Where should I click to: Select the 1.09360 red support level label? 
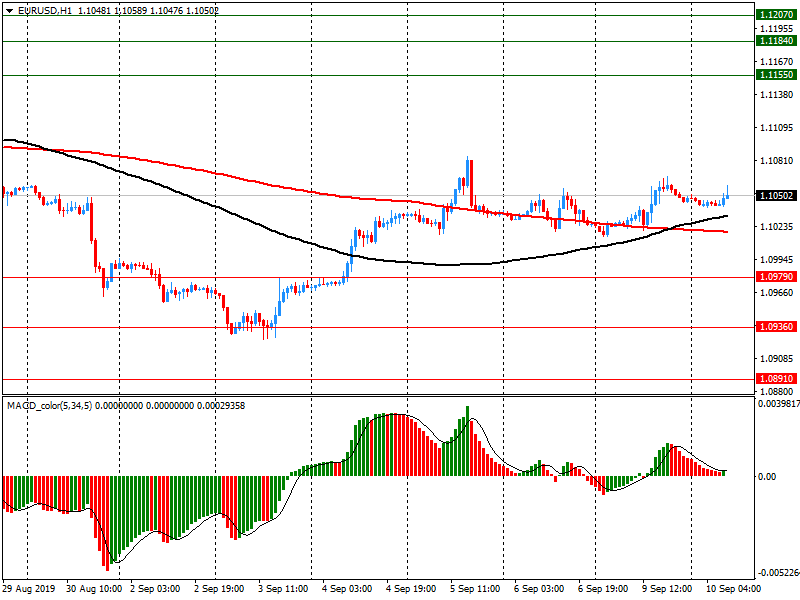776,327
